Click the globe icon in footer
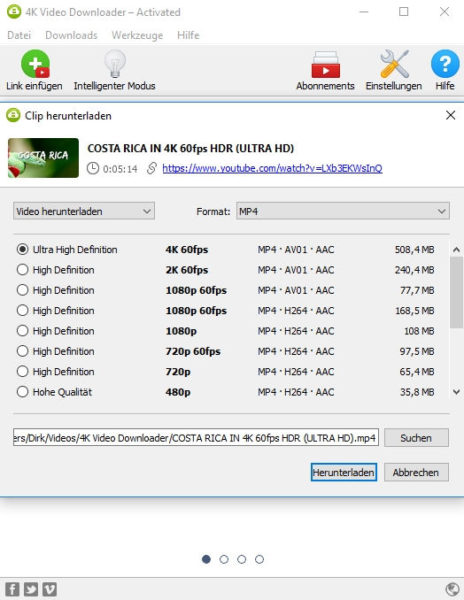This screenshot has width=464, height=600. tap(453, 589)
